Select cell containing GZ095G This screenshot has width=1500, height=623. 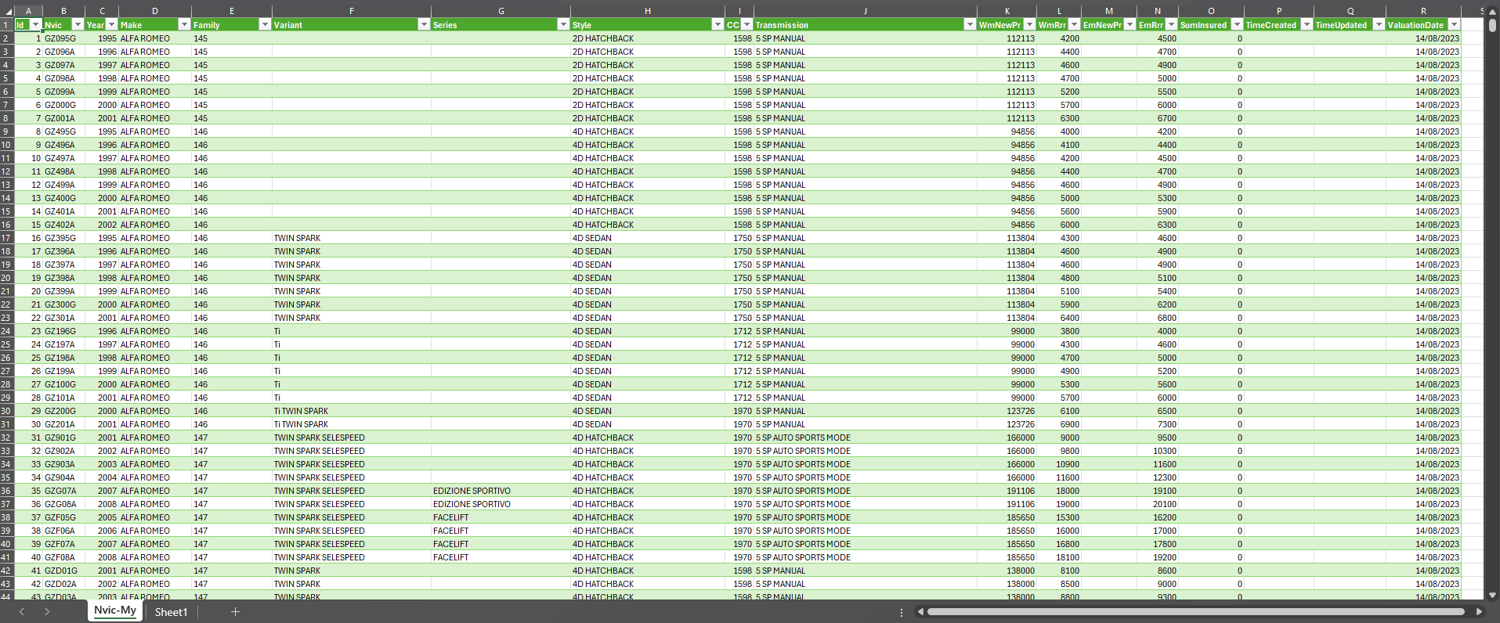(63, 38)
